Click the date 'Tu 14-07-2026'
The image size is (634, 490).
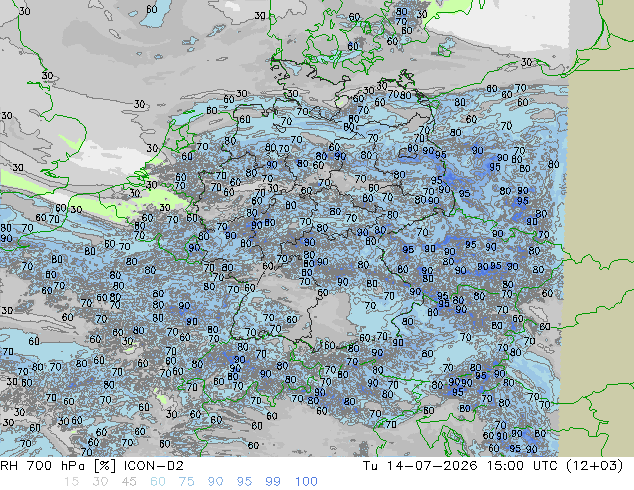[x=420, y=466]
